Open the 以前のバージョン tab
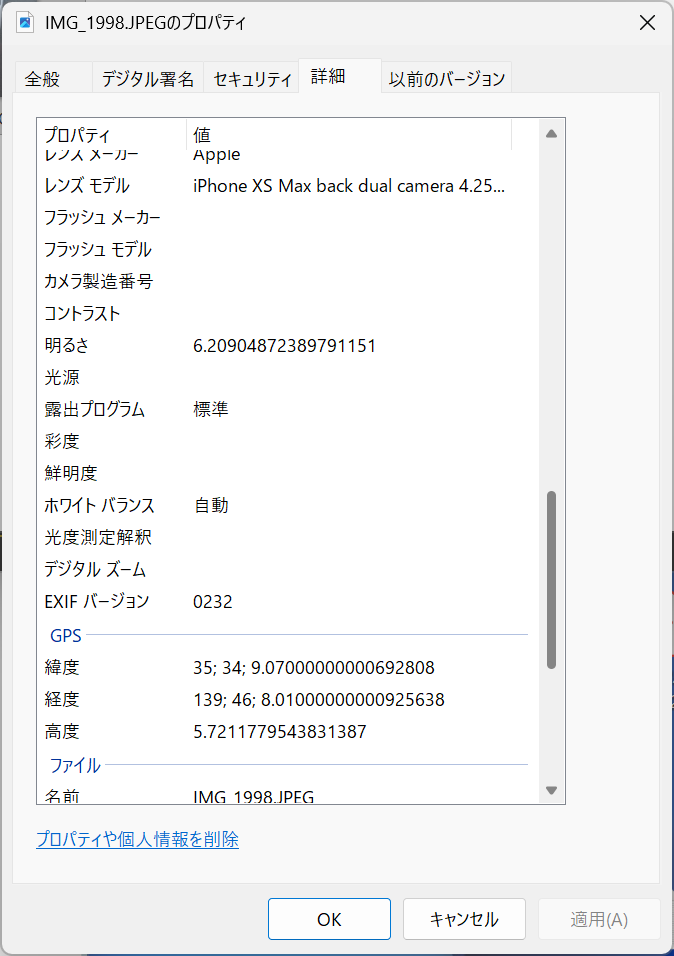 (447, 78)
